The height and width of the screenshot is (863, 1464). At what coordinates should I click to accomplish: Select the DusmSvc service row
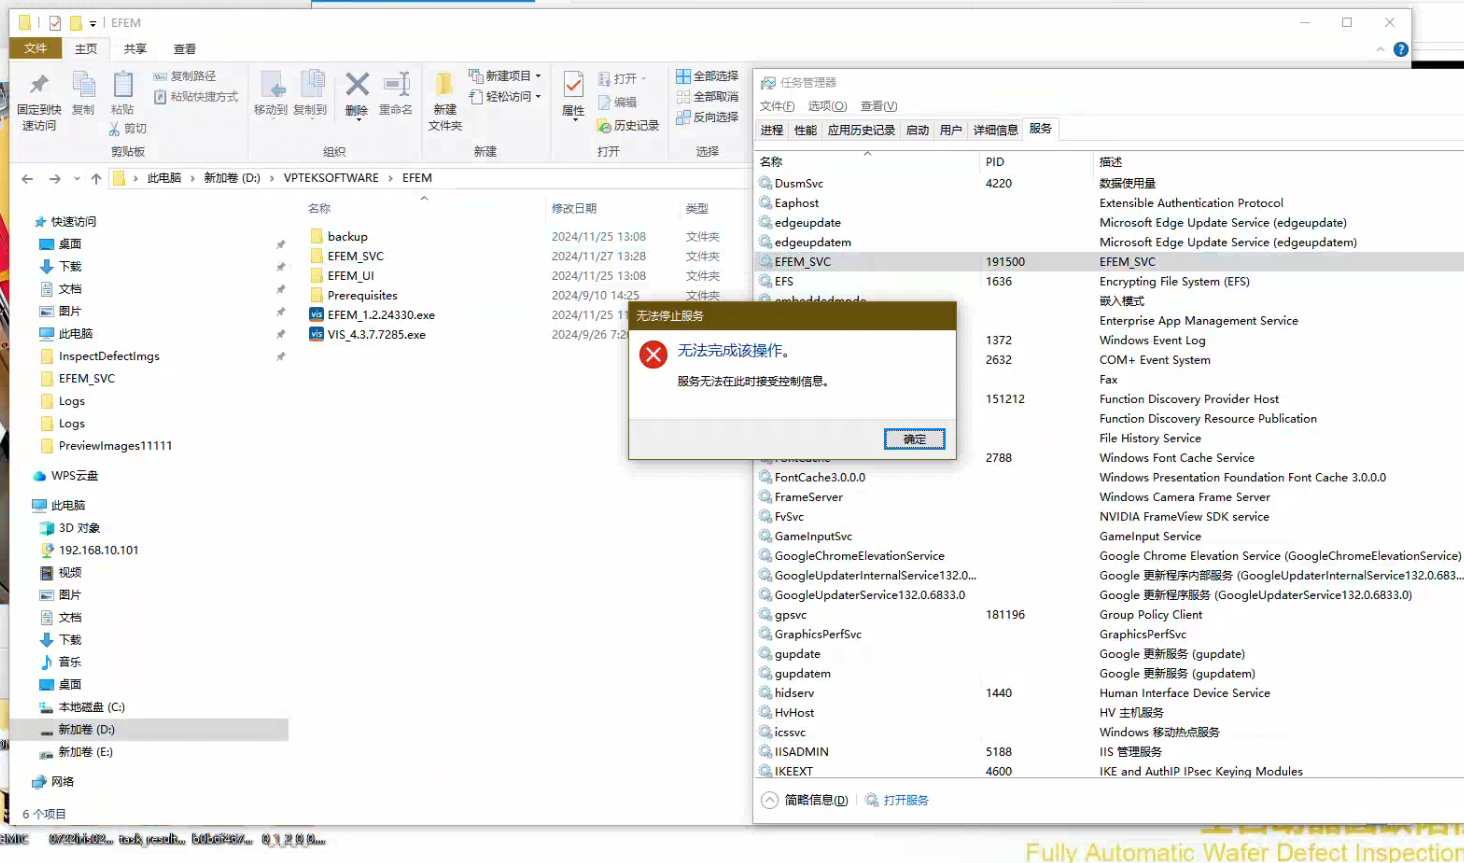[1110, 183]
